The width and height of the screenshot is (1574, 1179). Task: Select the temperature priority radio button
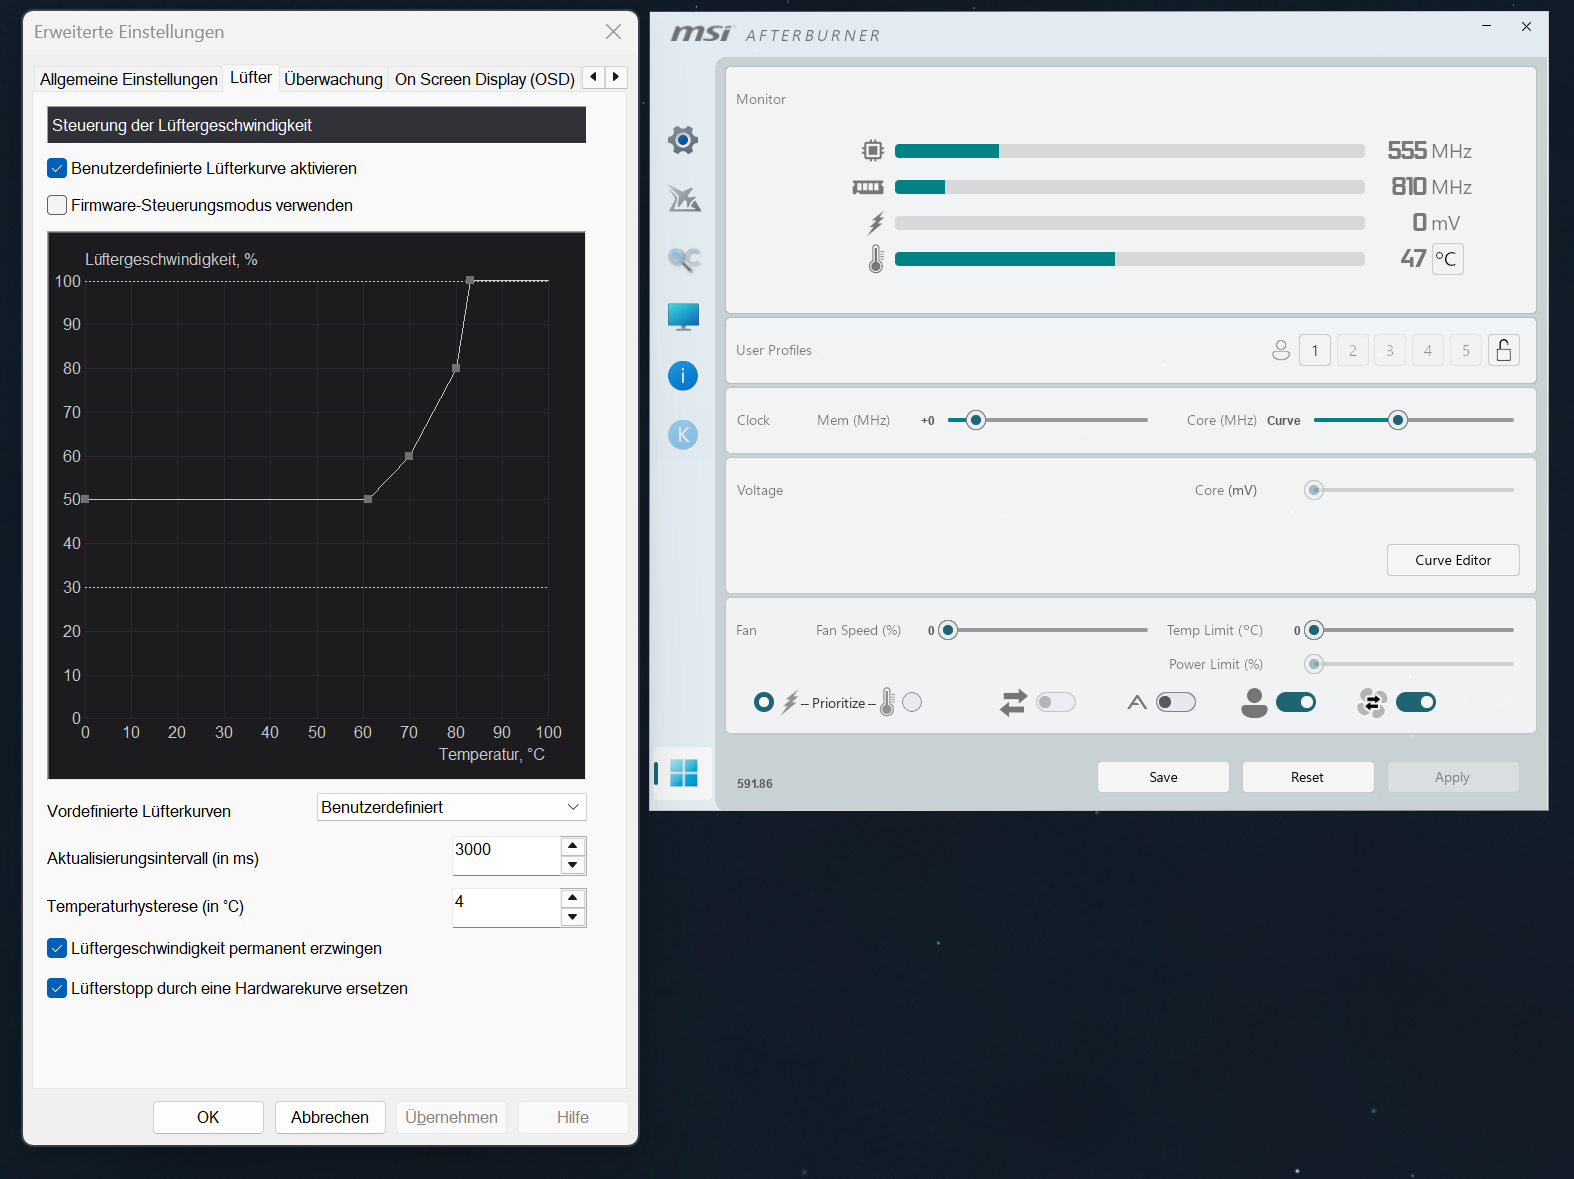point(912,702)
